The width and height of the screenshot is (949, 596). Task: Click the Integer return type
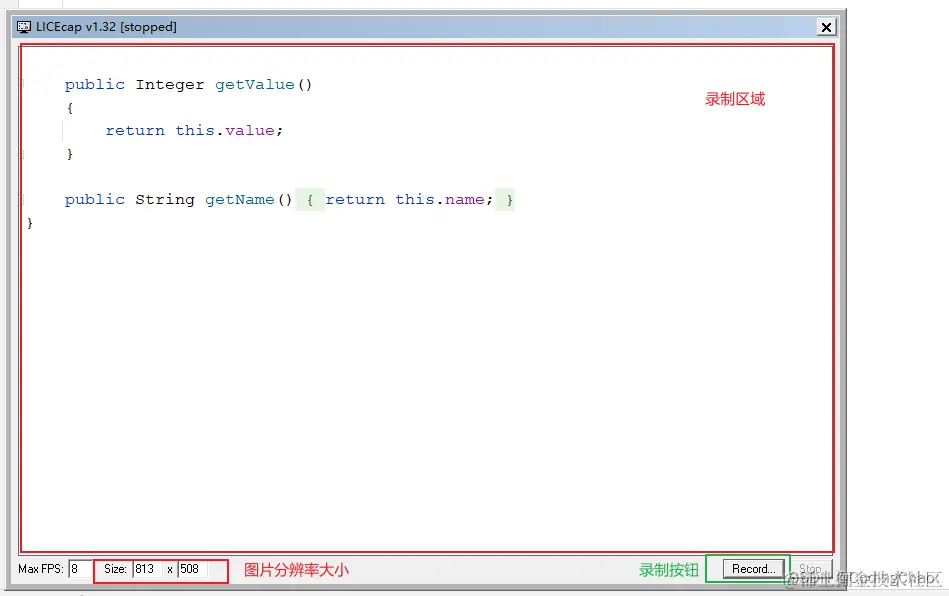pyautogui.click(x=169, y=85)
